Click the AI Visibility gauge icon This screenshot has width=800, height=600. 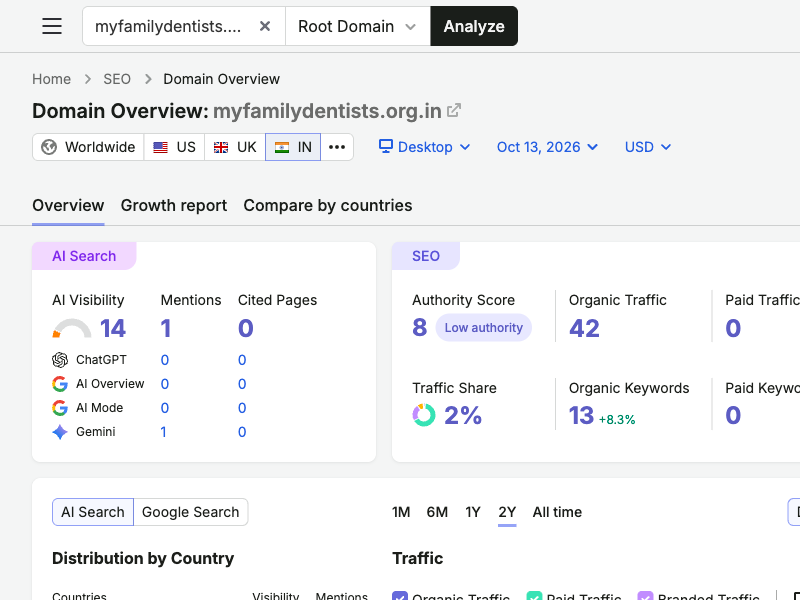coord(72,328)
